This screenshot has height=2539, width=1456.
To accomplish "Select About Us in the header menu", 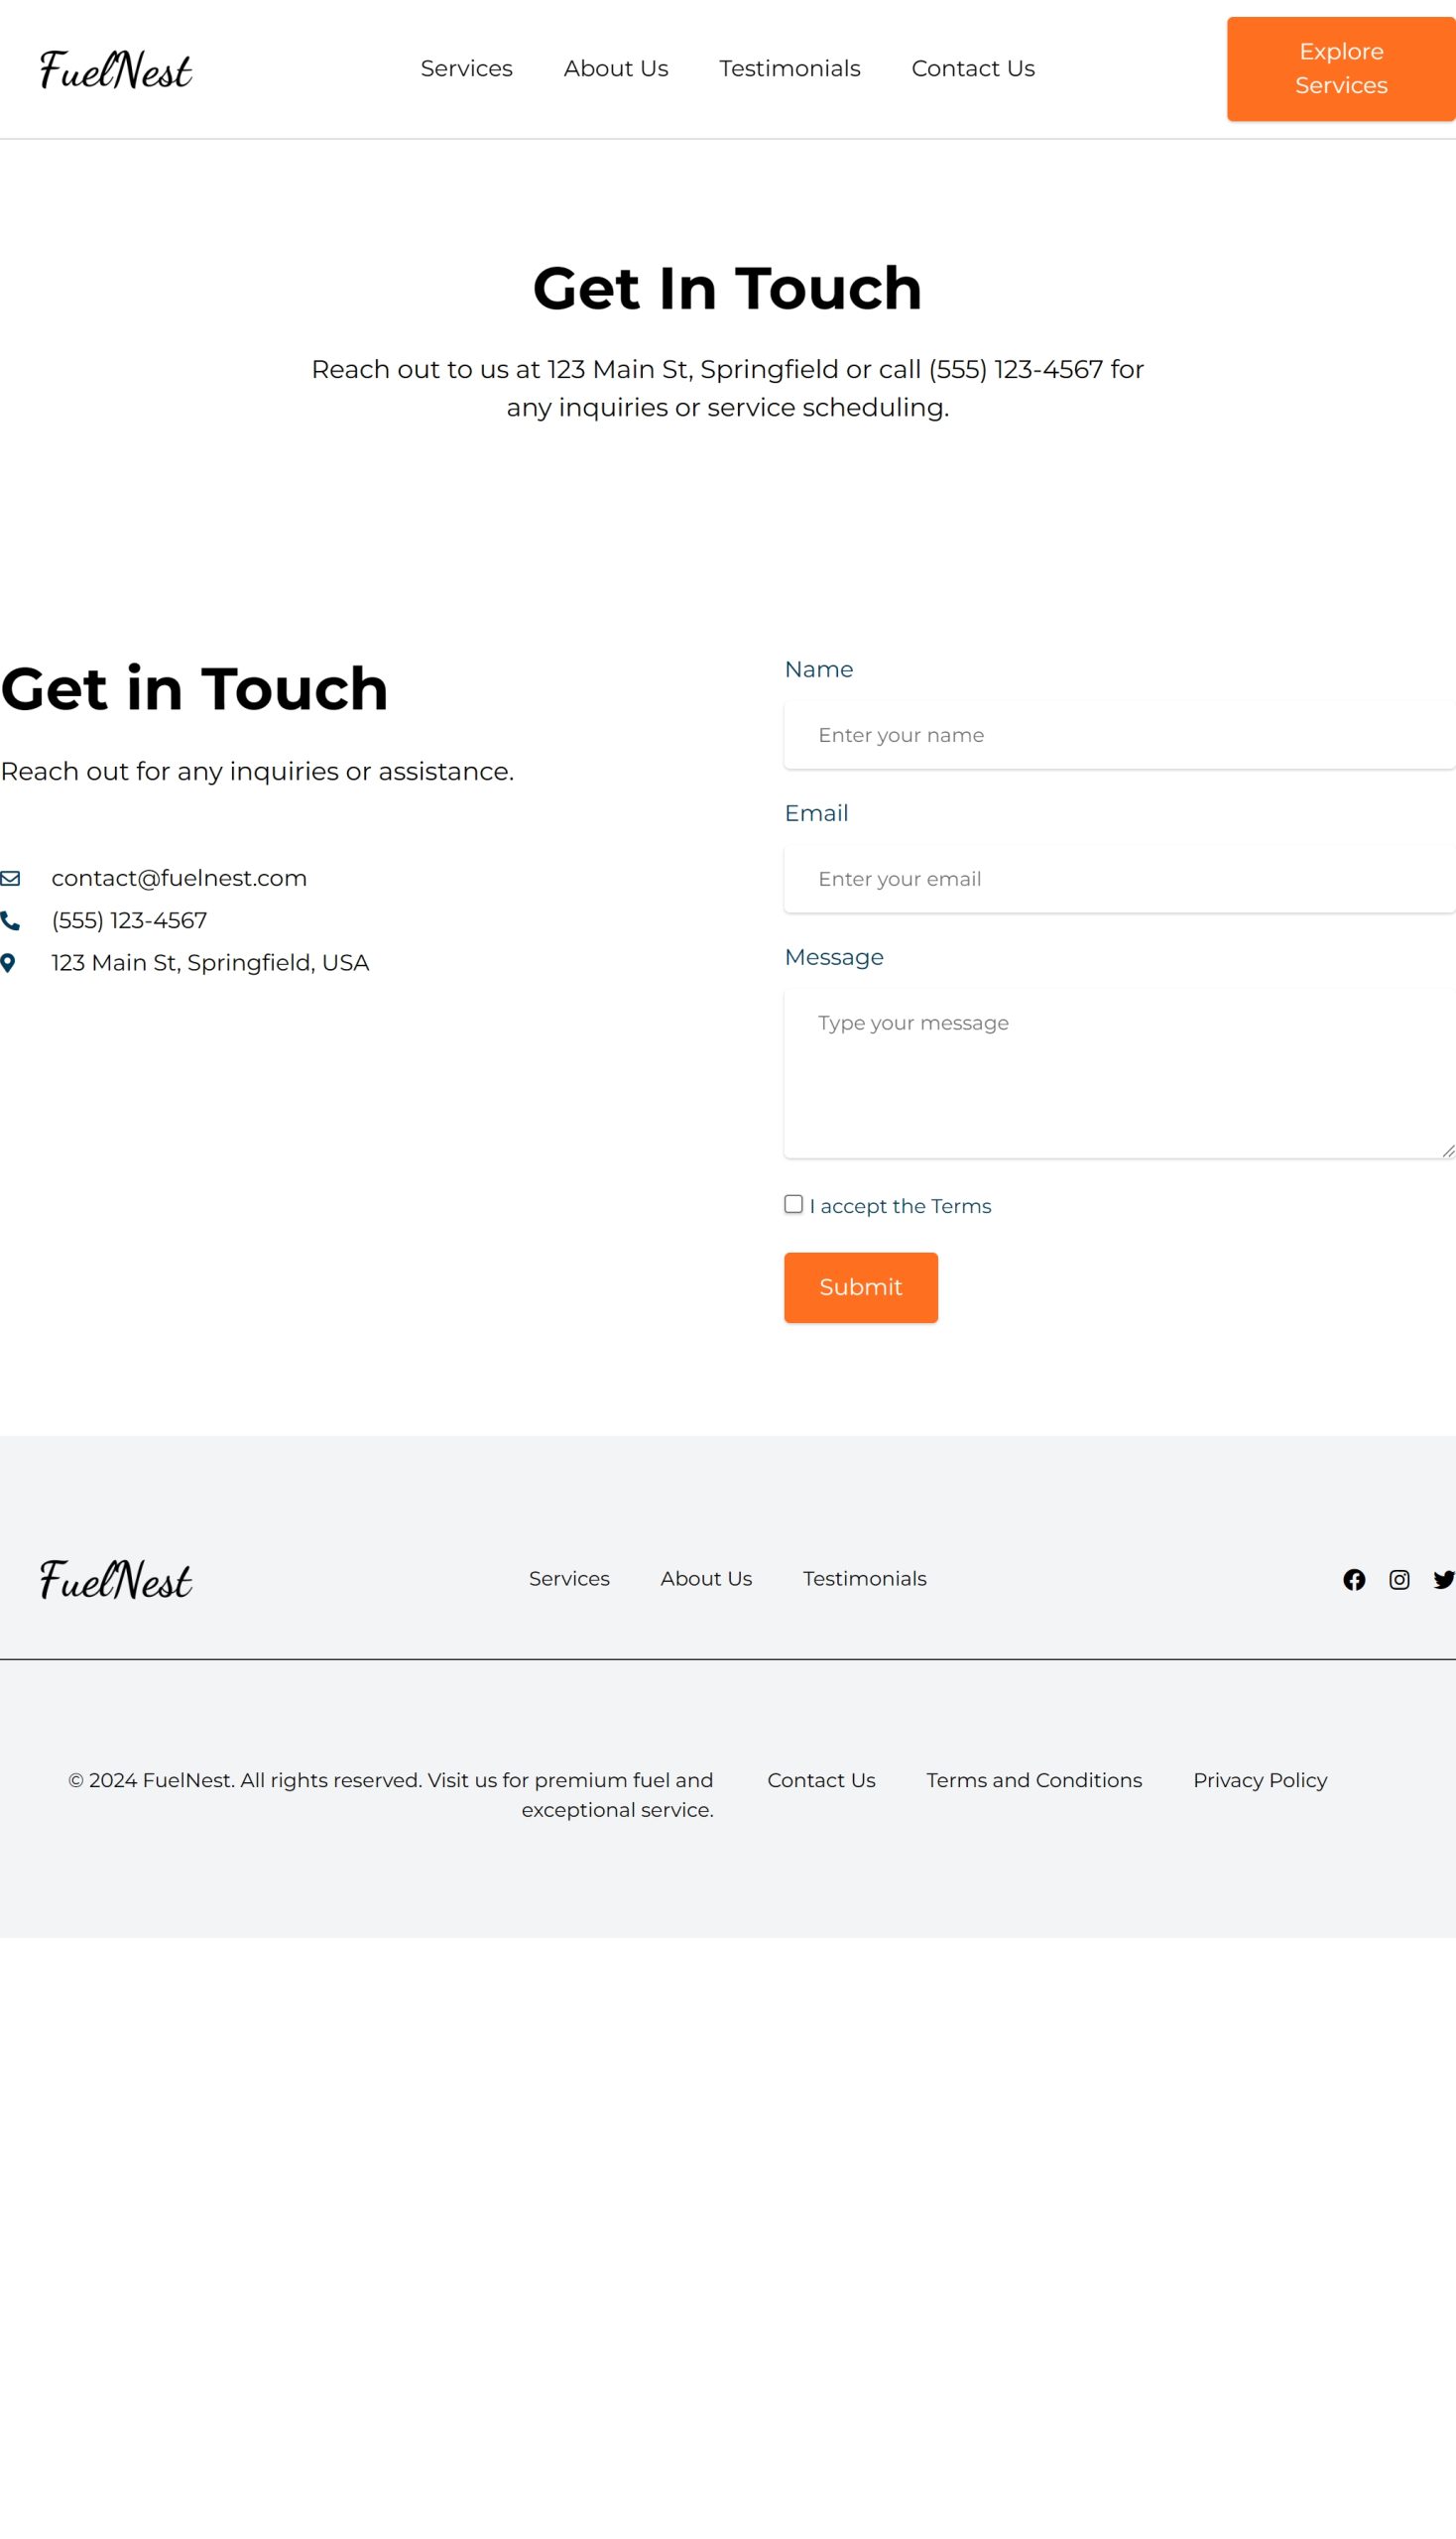I will [616, 69].
